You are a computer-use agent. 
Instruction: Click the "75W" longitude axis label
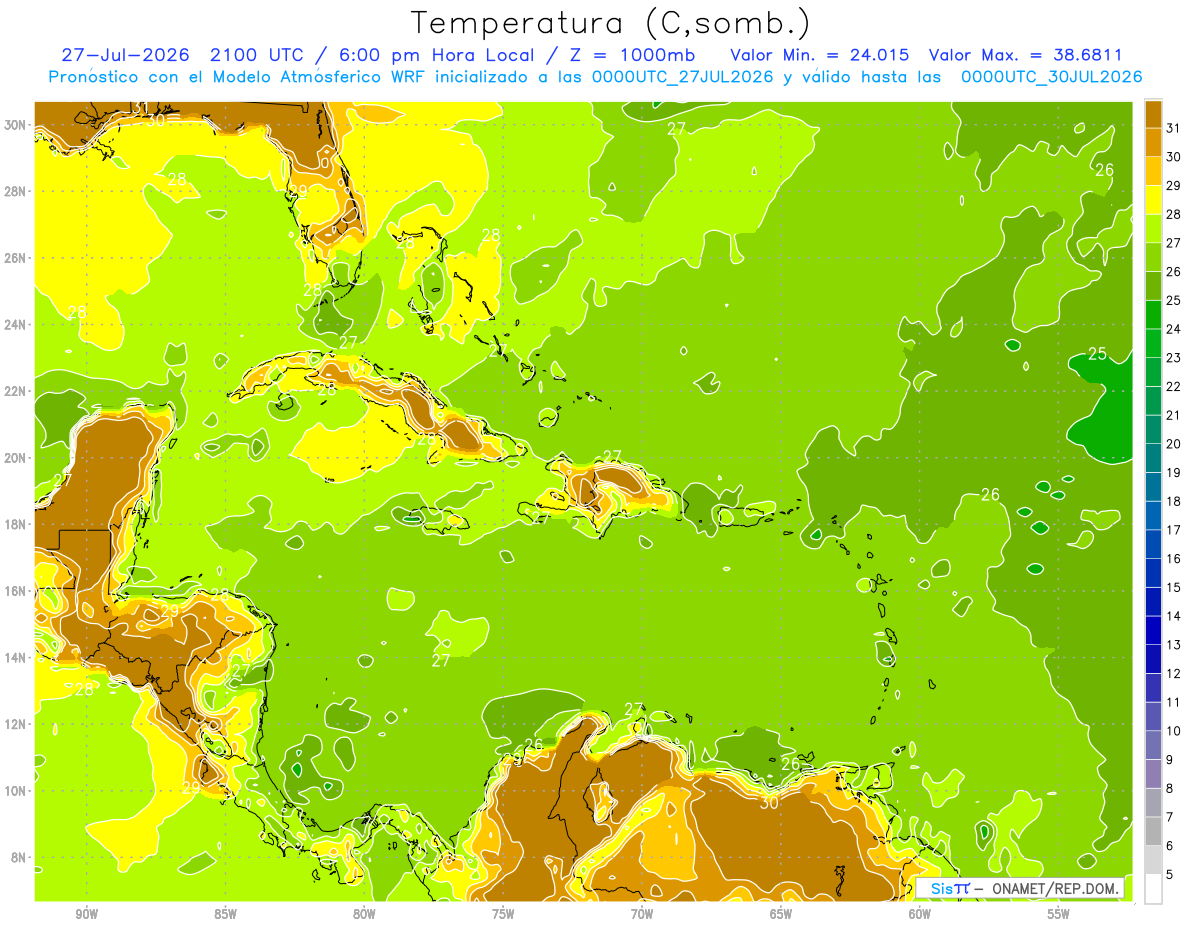(x=503, y=914)
